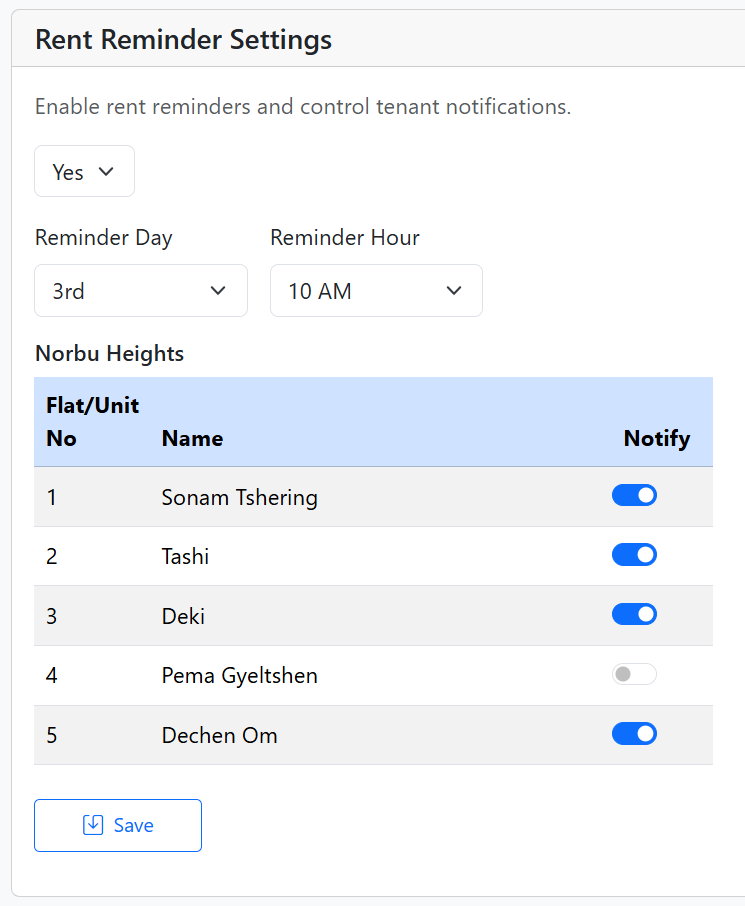Viewport: 745px width, 906px height.
Task: Switch off Dechen Om's notify toggle
Action: tap(634, 734)
